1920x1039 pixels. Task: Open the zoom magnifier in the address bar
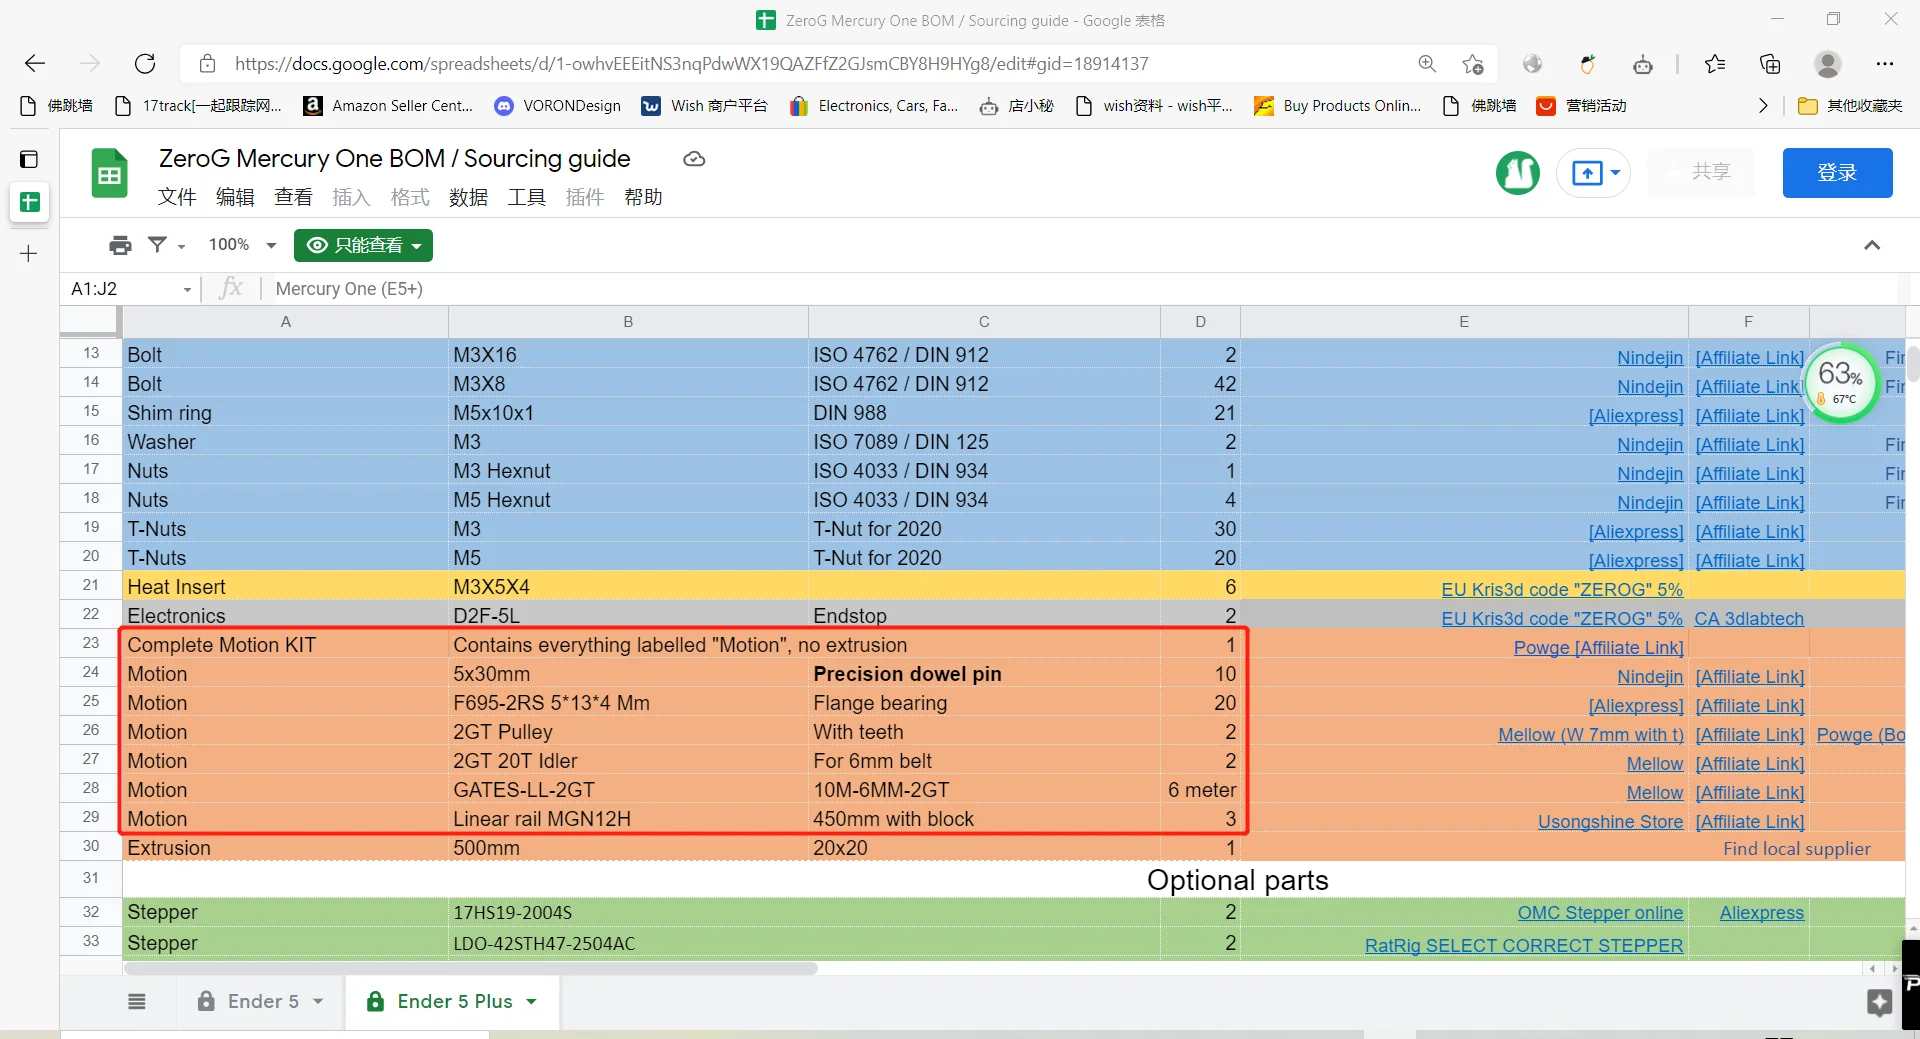(x=1427, y=64)
